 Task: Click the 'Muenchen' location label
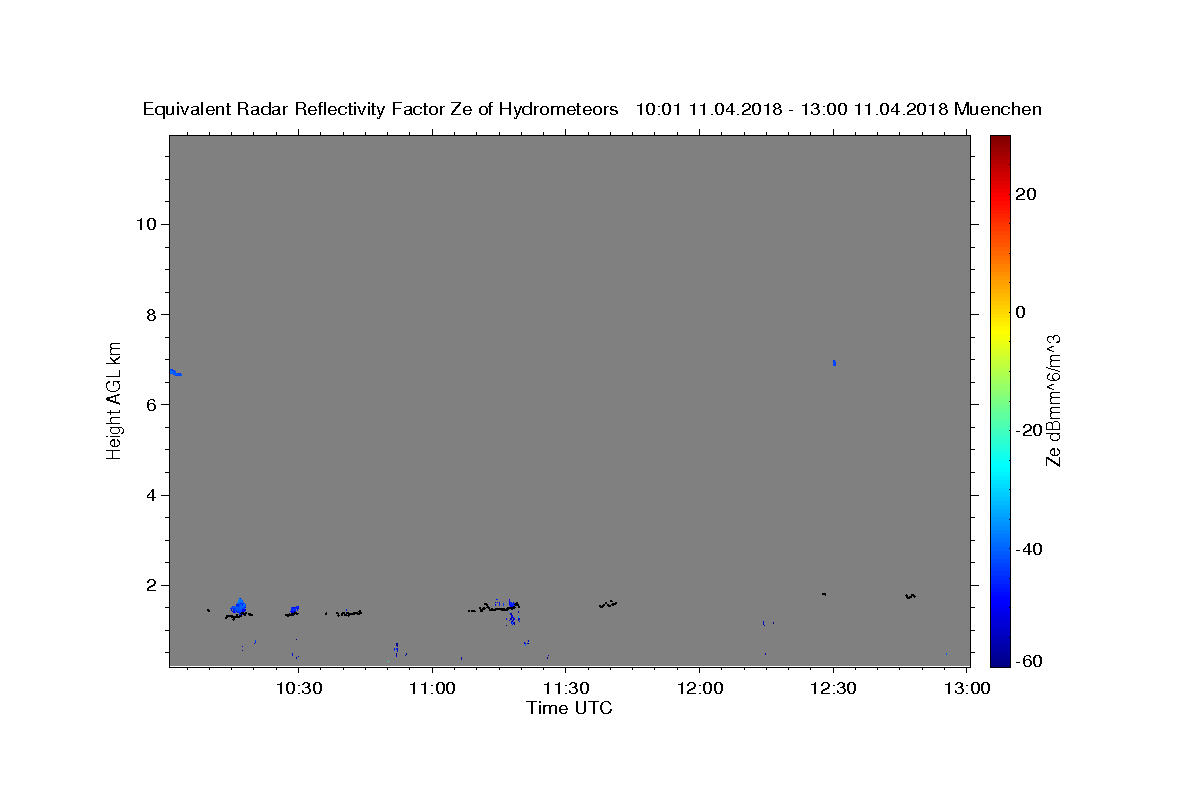998,109
